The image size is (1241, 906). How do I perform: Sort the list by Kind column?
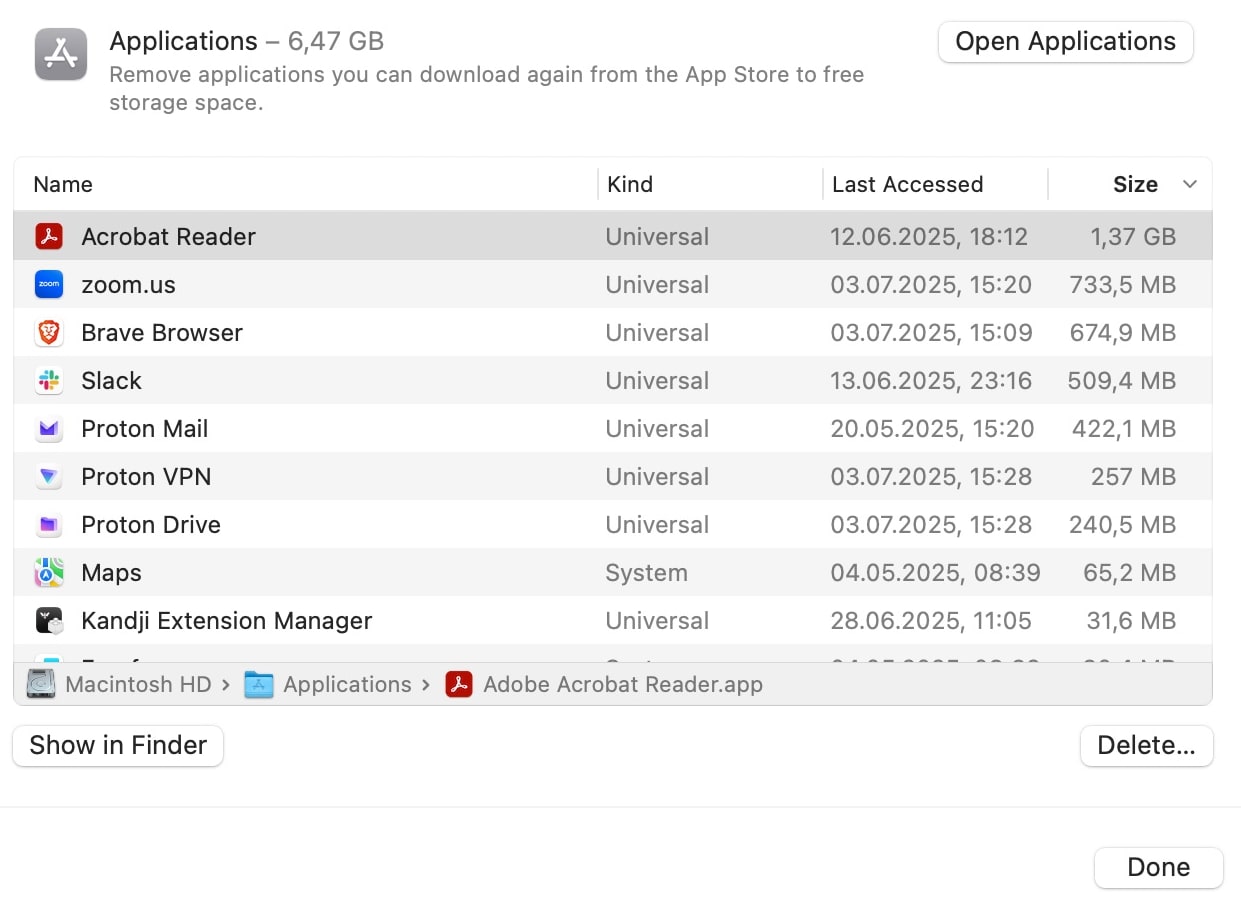point(630,185)
